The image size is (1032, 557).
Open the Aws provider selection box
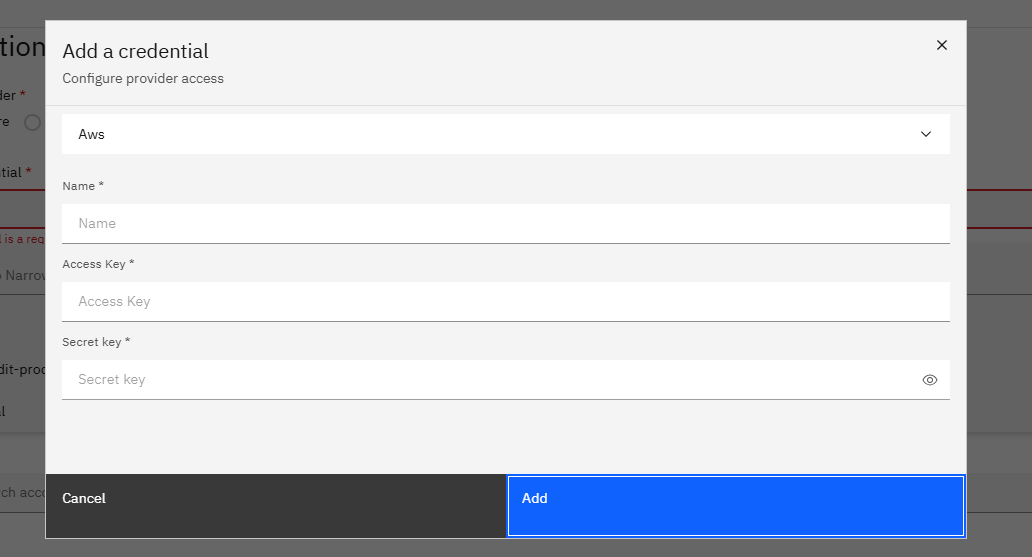(x=505, y=134)
